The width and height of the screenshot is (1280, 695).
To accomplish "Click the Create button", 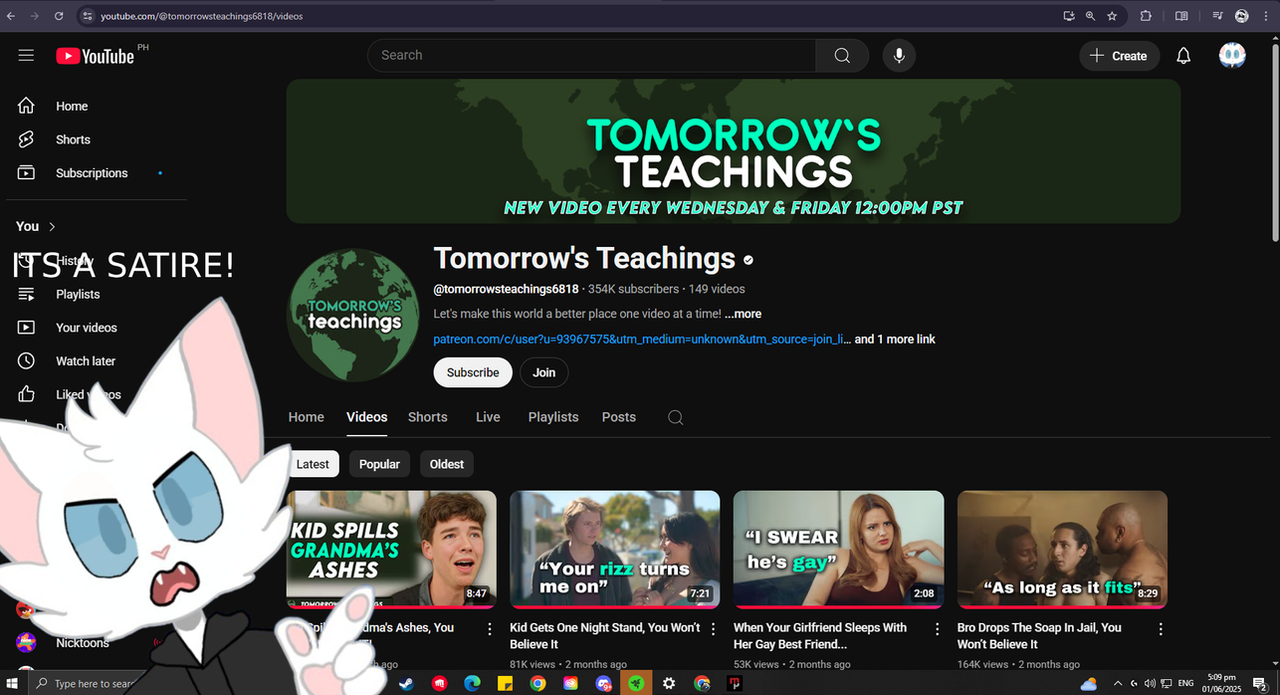I will pos(1119,56).
